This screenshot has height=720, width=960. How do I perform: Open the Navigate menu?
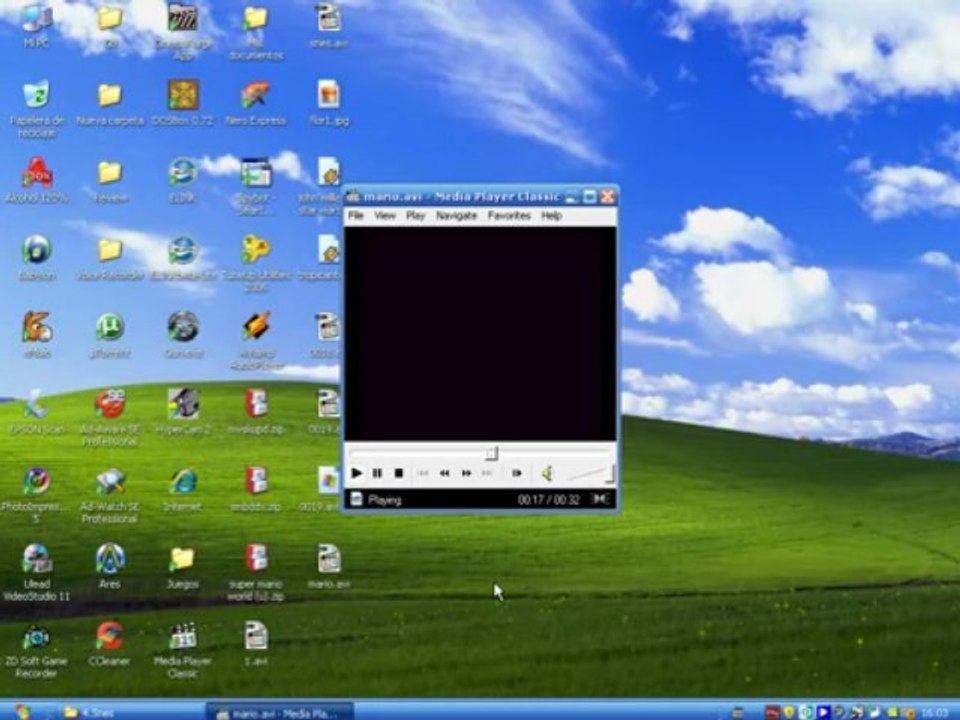click(456, 216)
